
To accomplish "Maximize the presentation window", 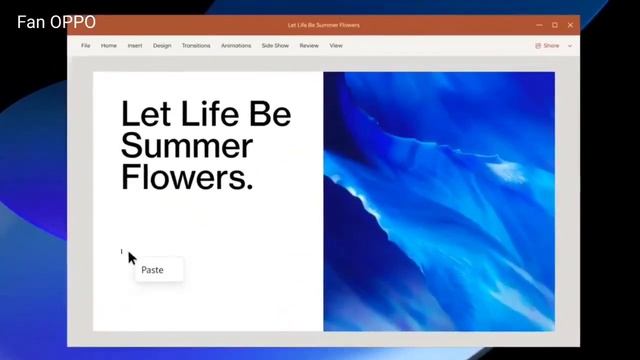I will click(555, 25).
